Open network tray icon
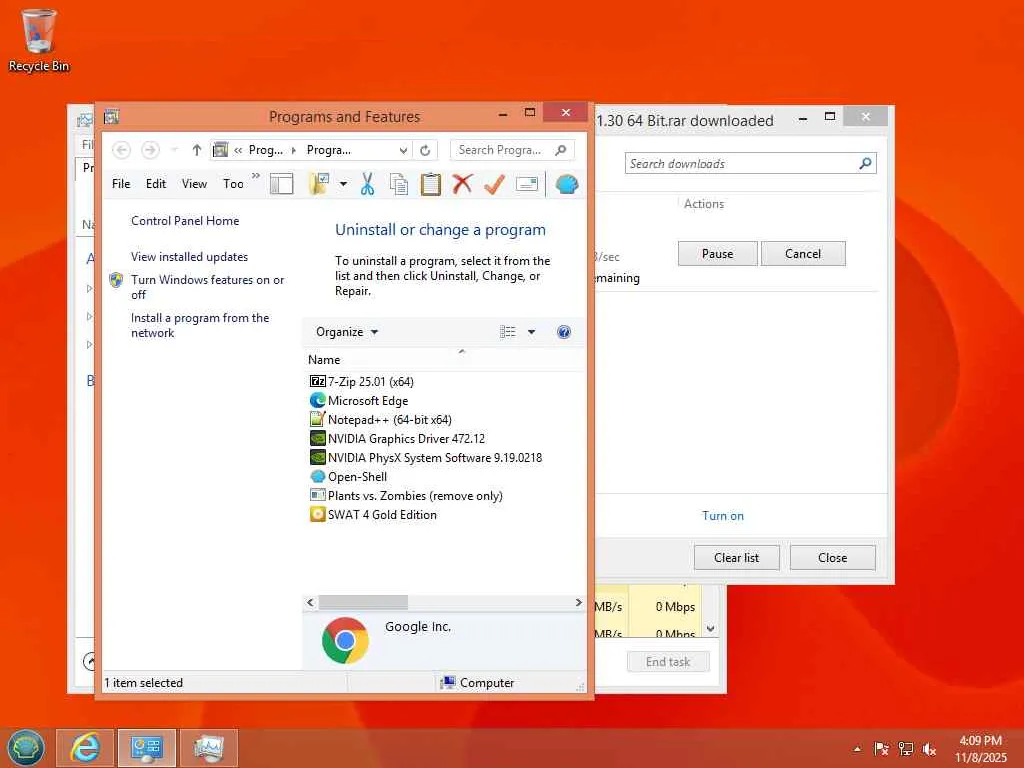 point(905,749)
